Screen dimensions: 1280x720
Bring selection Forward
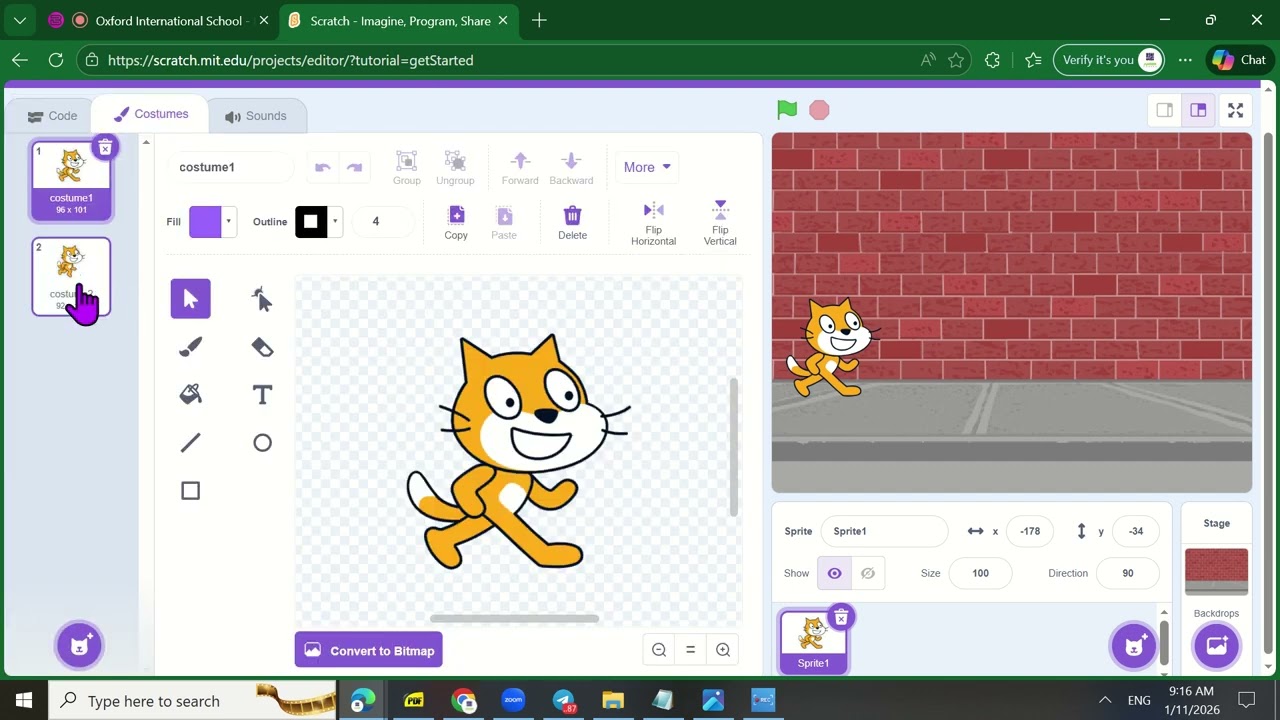(x=520, y=168)
